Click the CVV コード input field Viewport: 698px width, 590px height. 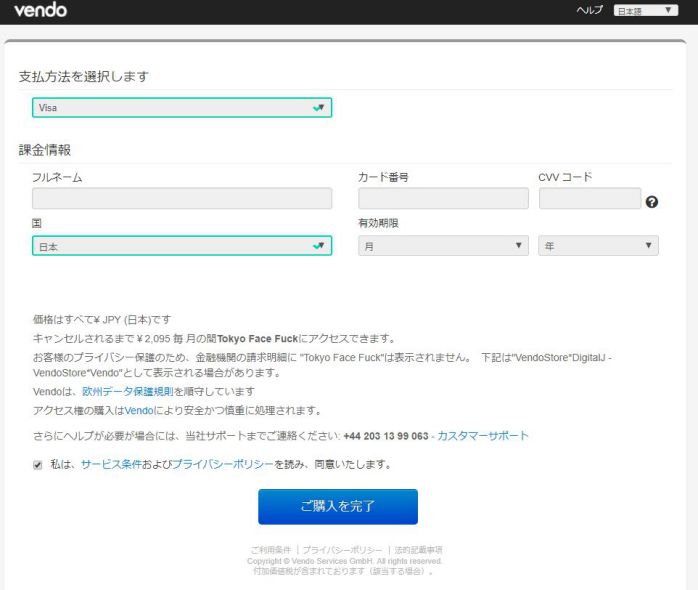tap(590, 199)
